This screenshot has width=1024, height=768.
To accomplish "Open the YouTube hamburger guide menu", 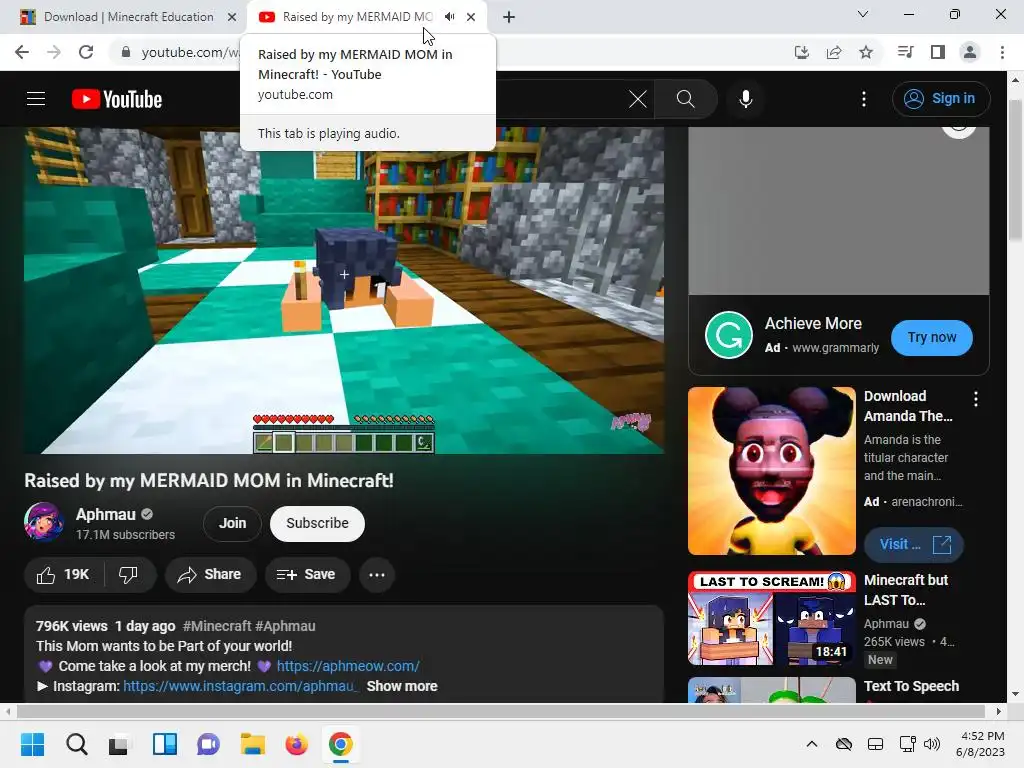I will pyautogui.click(x=36, y=99).
